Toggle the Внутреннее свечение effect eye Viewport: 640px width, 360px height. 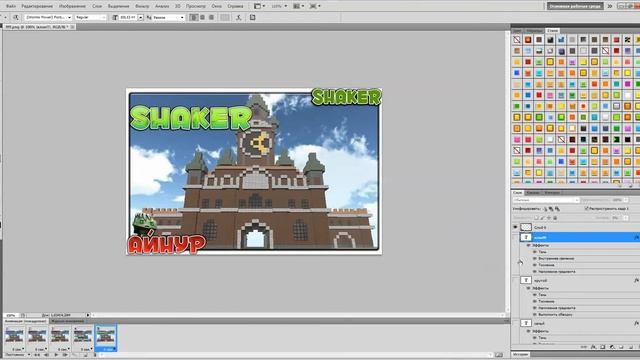click(x=535, y=258)
